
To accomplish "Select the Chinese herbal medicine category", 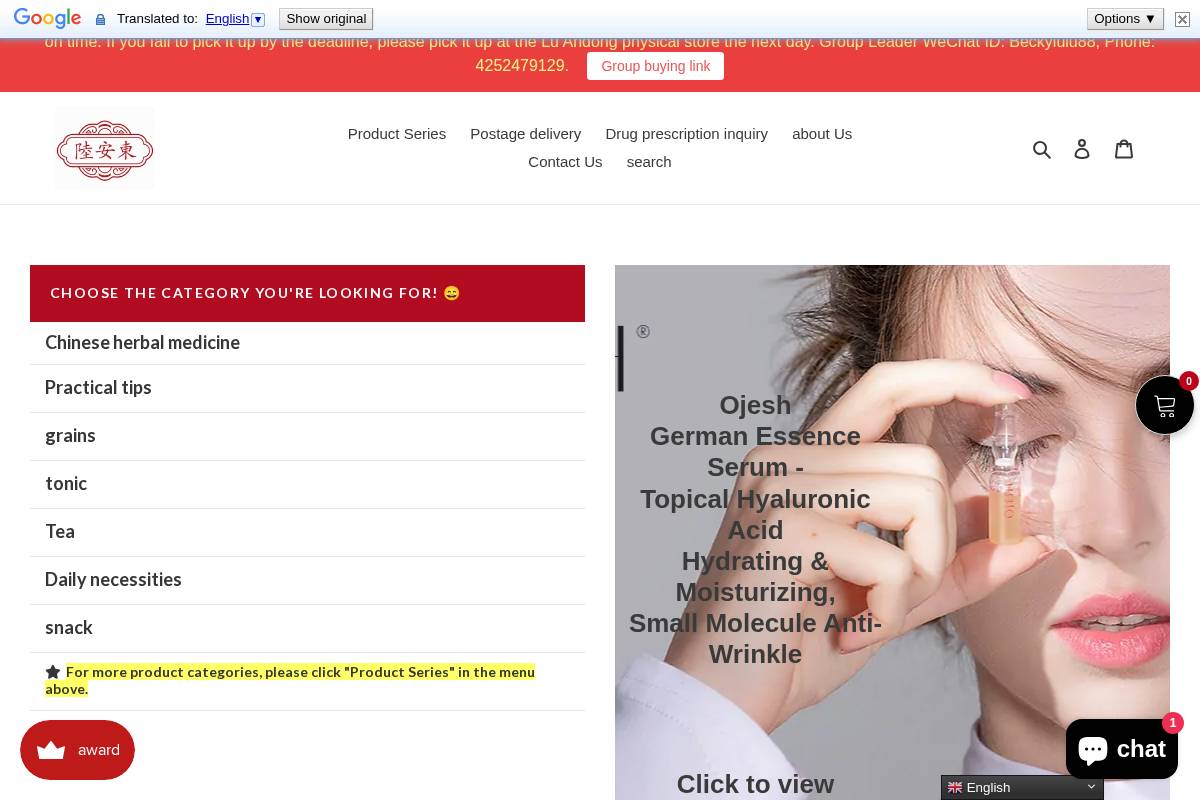I will 142,343.
